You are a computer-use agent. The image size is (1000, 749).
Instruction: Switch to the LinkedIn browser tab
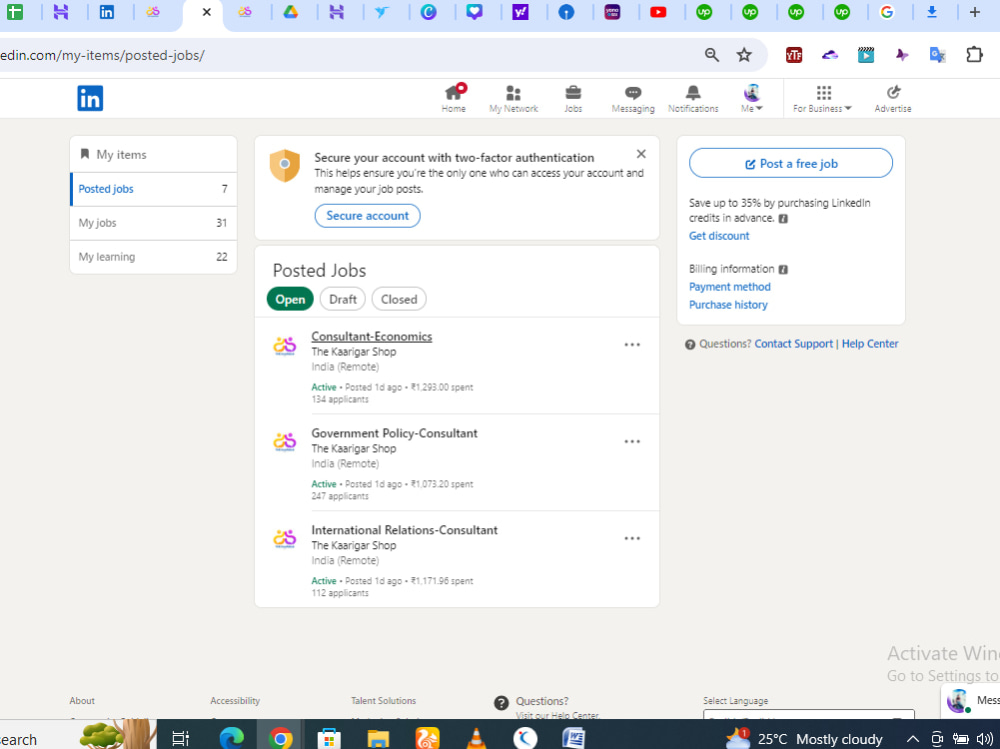(107, 12)
